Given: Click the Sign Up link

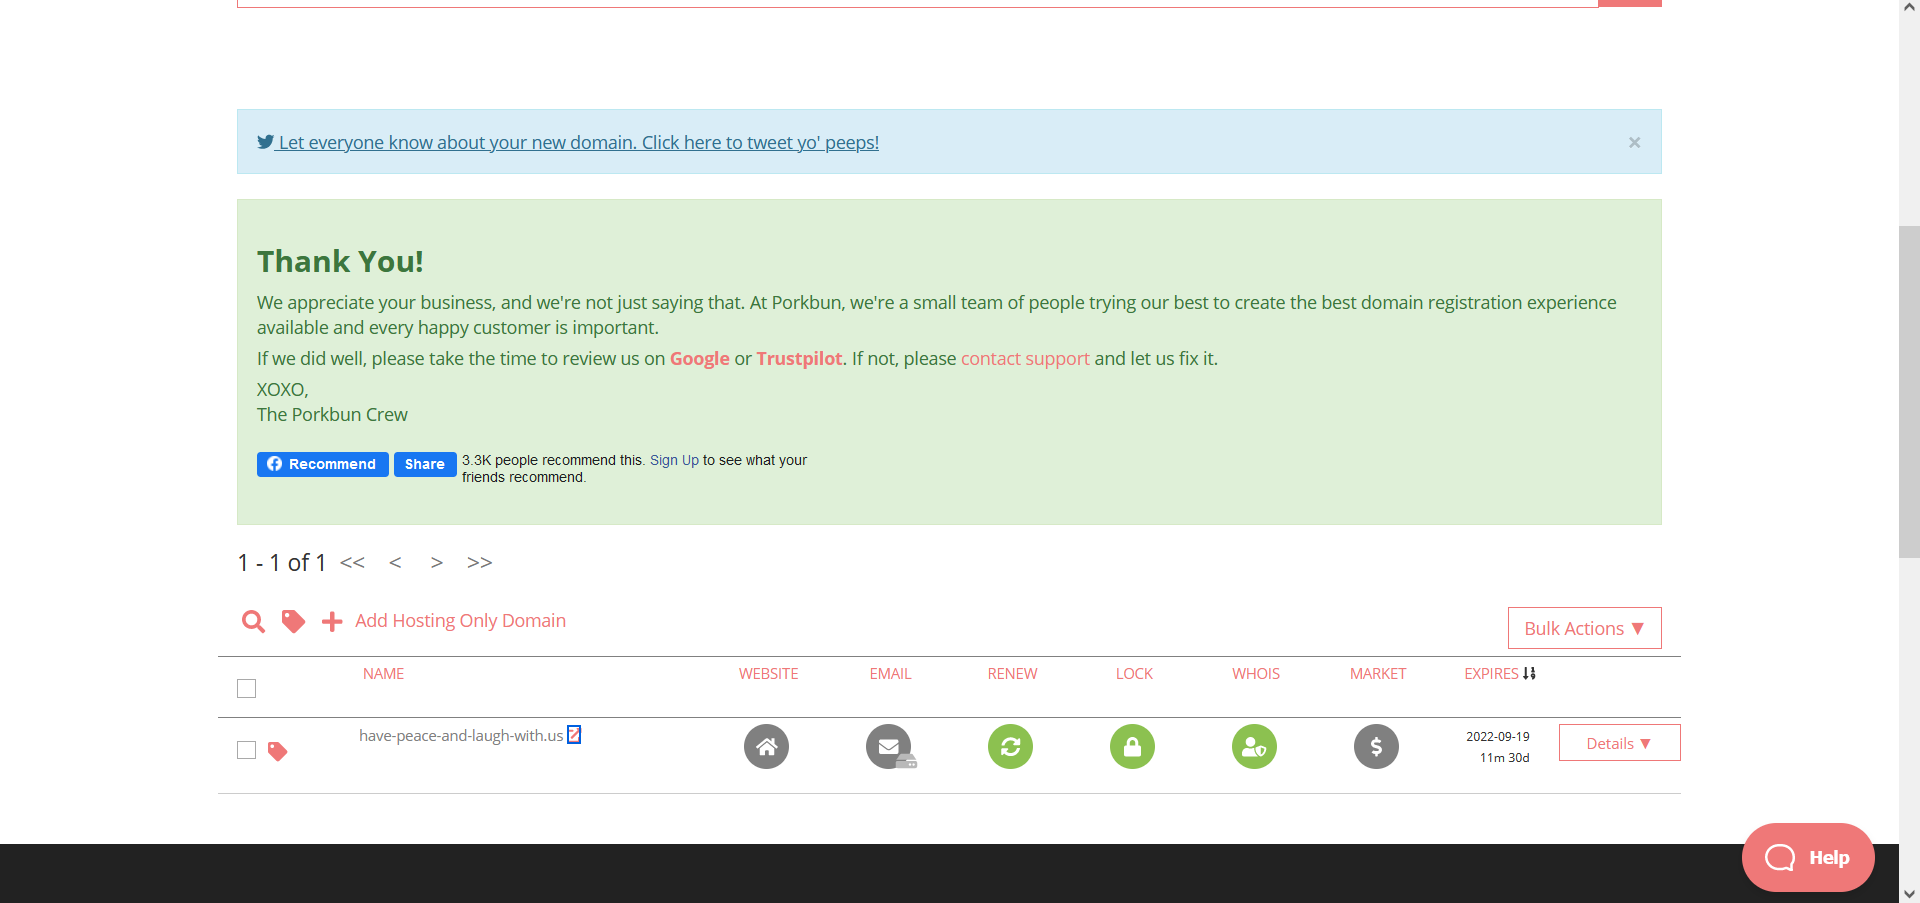Looking at the screenshot, I should click(x=674, y=460).
